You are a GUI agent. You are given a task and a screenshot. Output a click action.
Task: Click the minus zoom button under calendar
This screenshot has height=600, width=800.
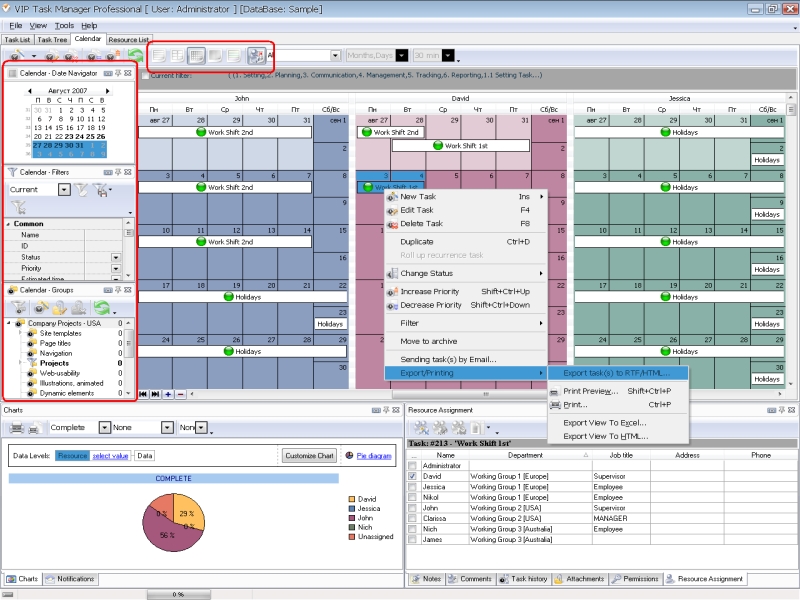click(180, 394)
